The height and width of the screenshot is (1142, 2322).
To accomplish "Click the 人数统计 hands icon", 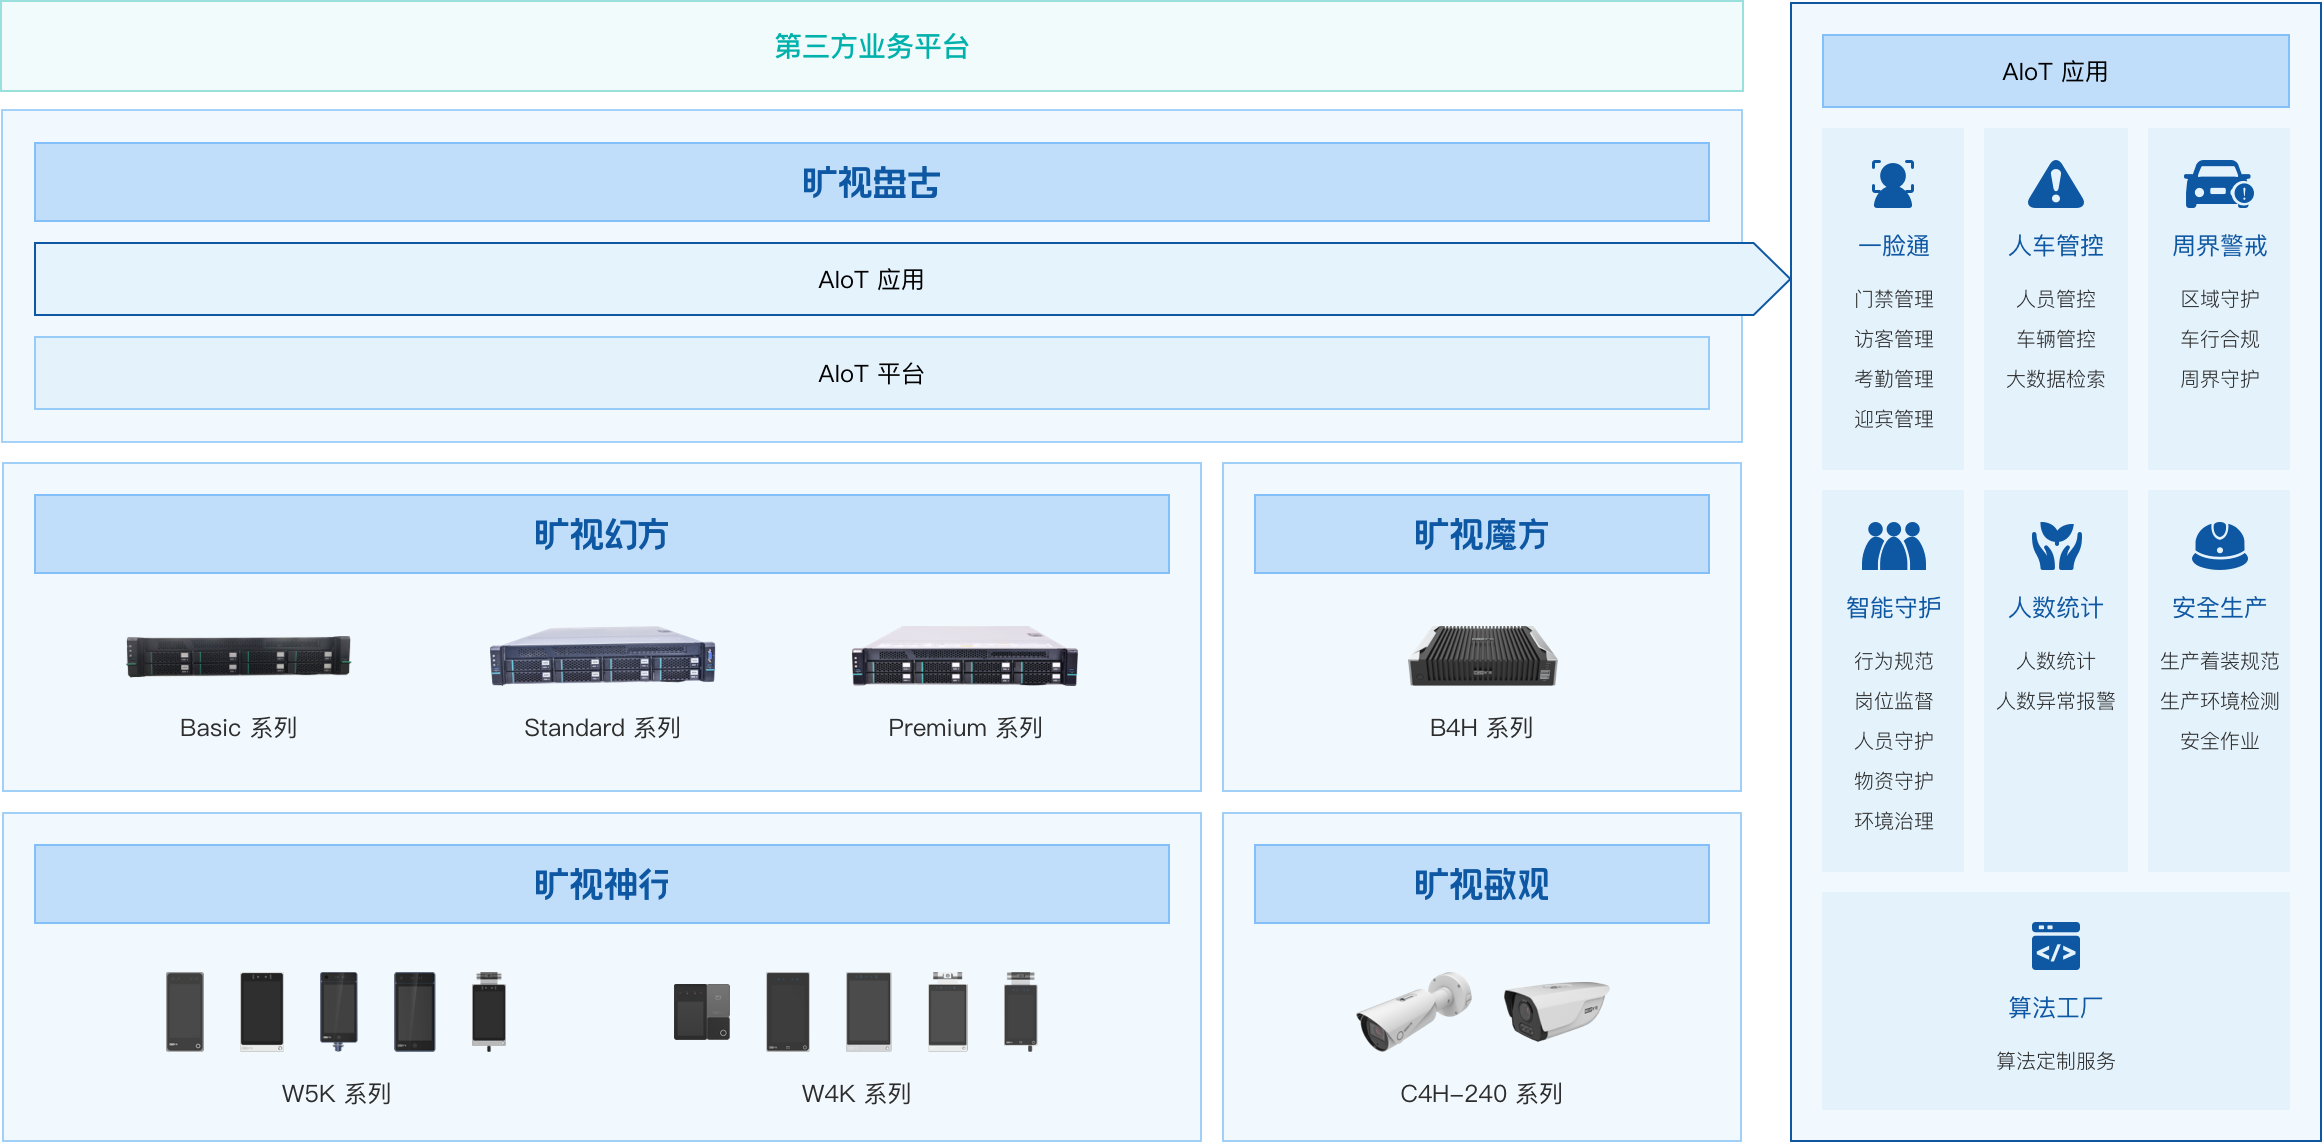I will [x=2055, y=546].
